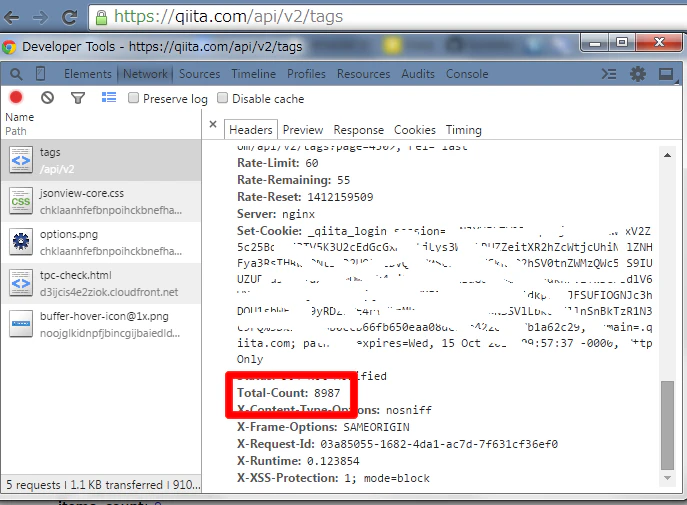The width and height of the screenshot is (687, 505).
Task: Toggle the red record network log button
Action: (16, 97)
